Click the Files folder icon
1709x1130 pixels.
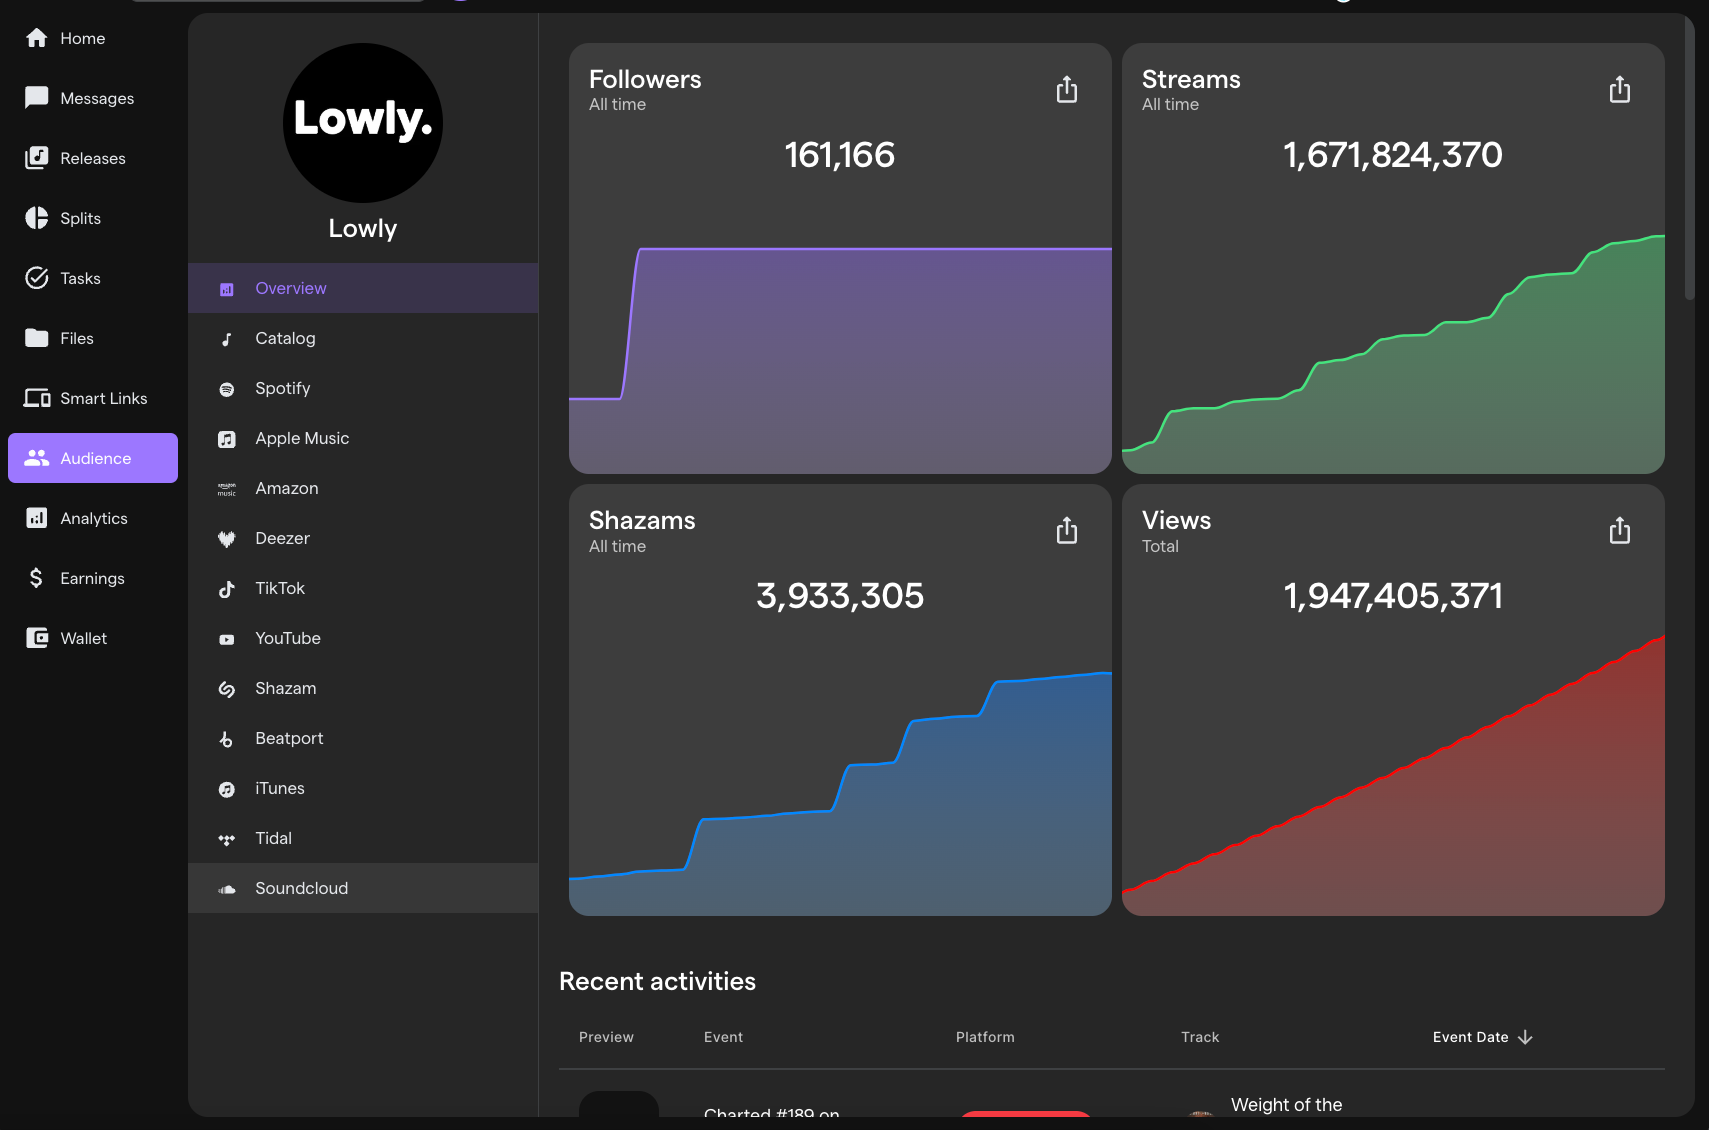point(37,338)
